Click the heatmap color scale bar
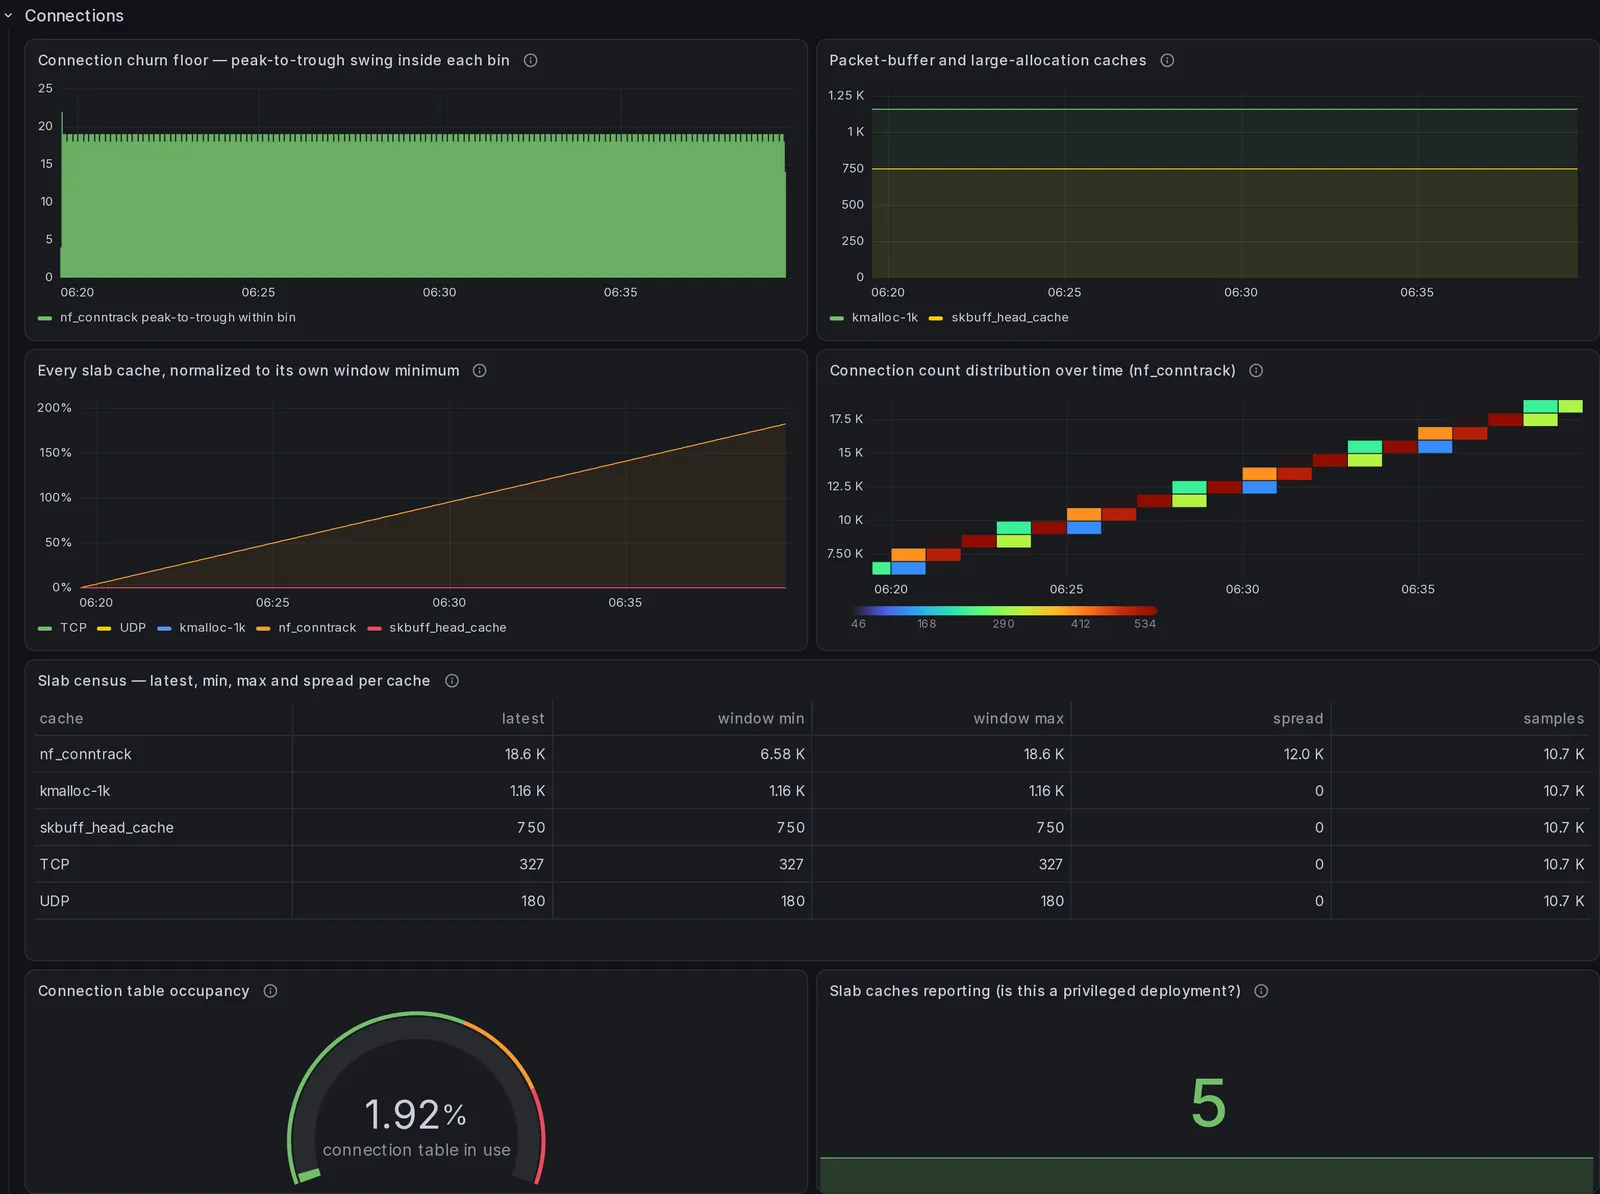The image size is (1600, 1194). pos(1004,610)
